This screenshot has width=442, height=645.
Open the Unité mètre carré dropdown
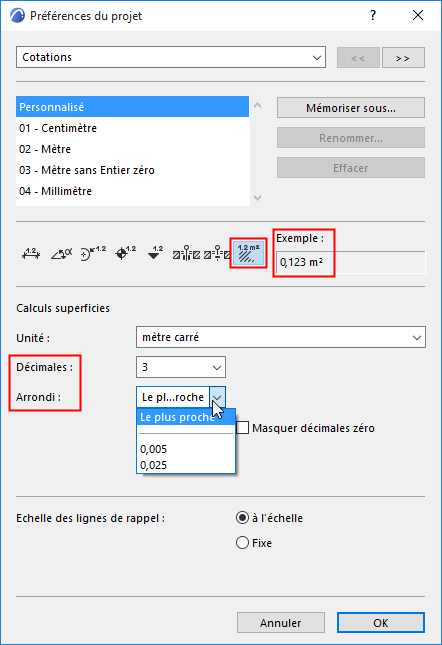[281, 337]
